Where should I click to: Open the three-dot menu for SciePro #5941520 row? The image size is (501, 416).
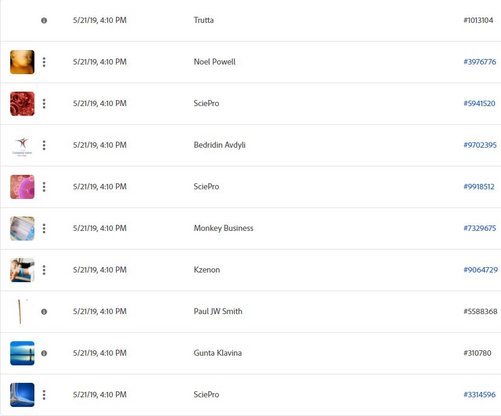(x=44, y=104)
